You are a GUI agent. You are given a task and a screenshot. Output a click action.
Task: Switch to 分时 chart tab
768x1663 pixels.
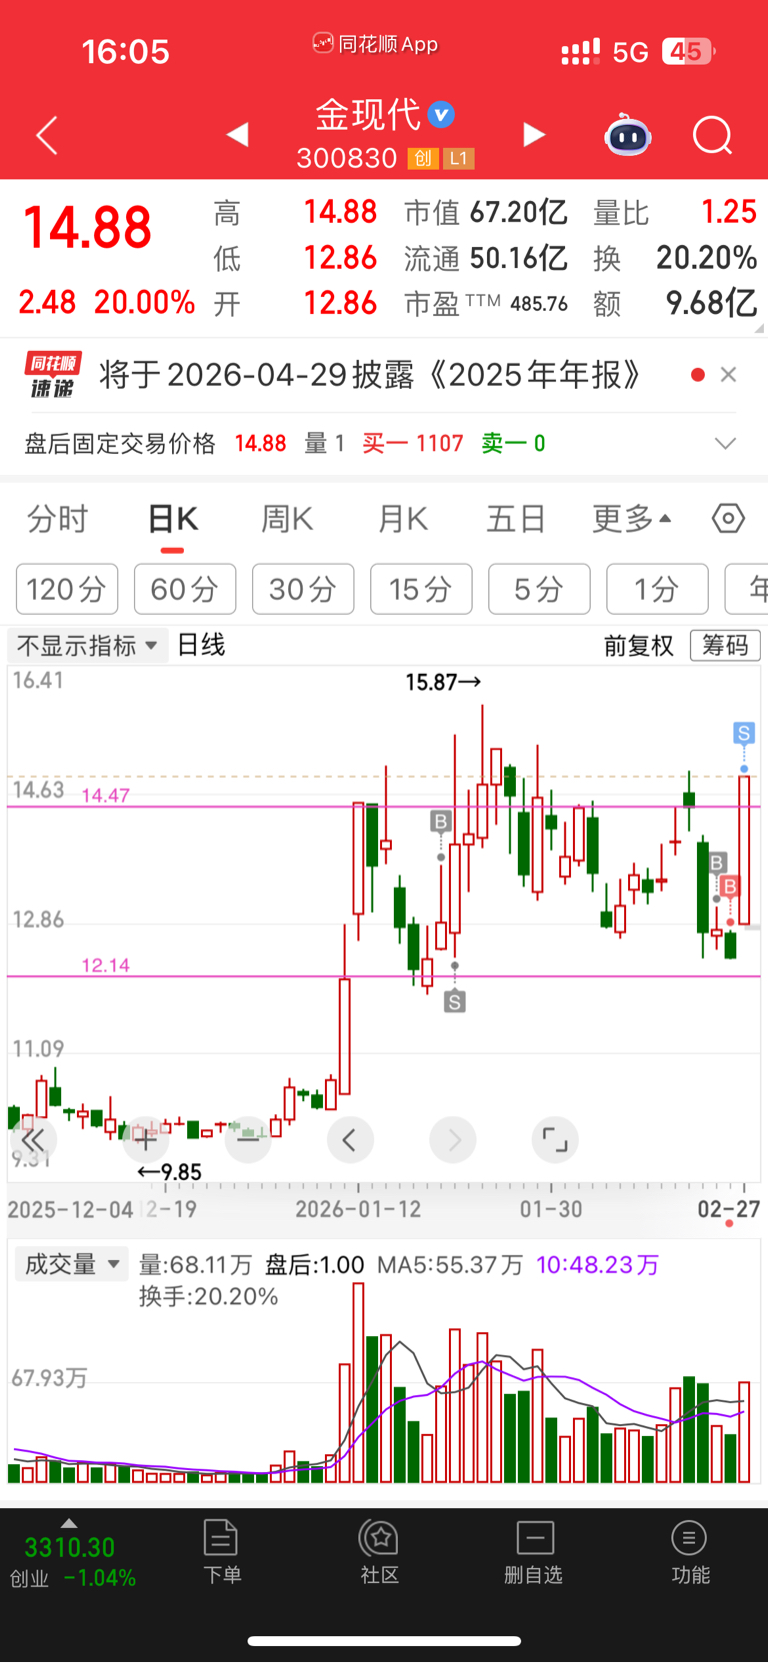pyautogui.click(x=58, y=519)
